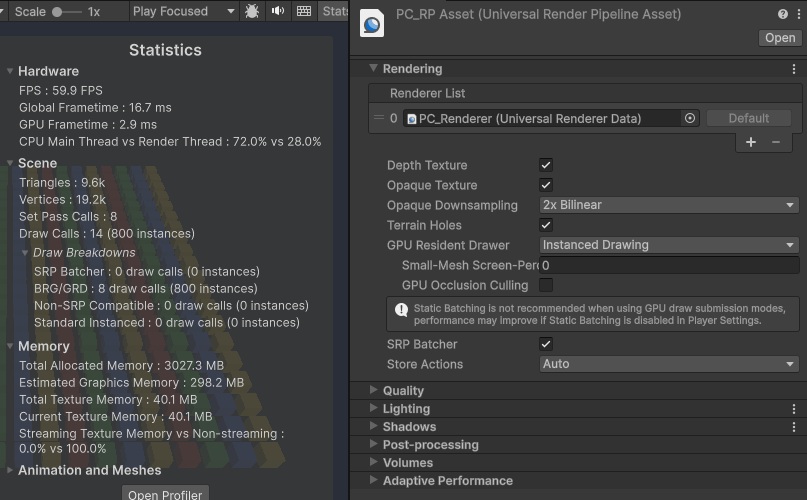This screenshot has width=807, height=500.
Task: Open the GPU Resident Drawer dropdown
Action: point(669,245)
